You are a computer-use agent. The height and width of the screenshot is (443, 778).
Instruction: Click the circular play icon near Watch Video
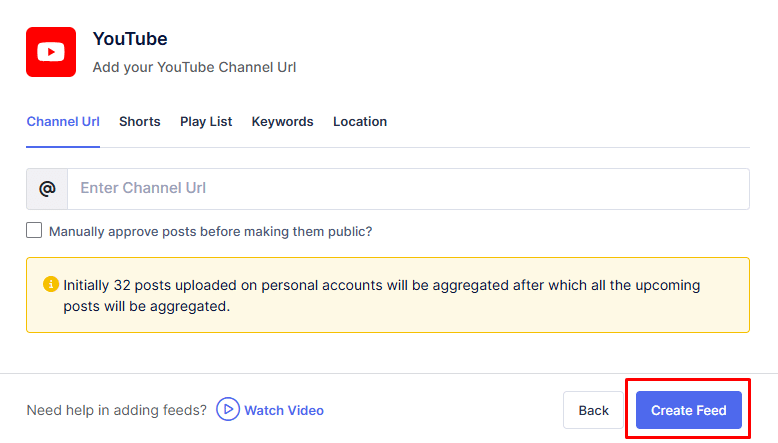tap(228, 410)
